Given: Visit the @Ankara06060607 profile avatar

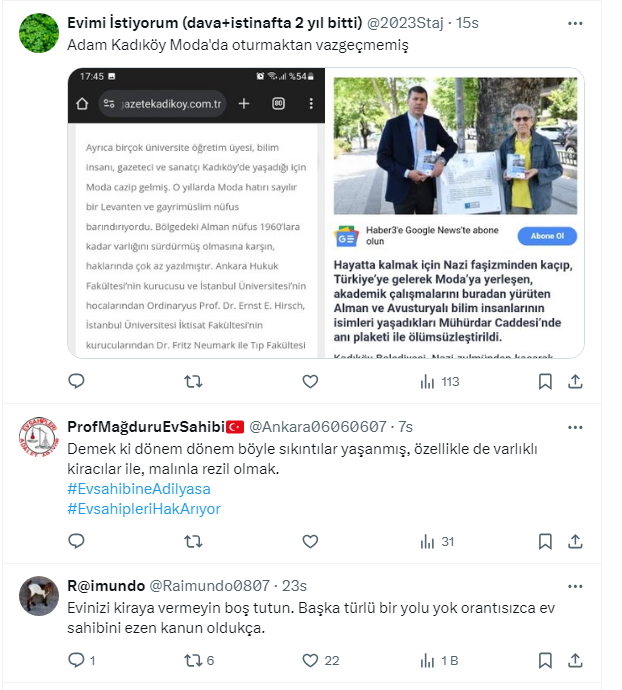Looking at the screenshot, I should coord(39,437).
